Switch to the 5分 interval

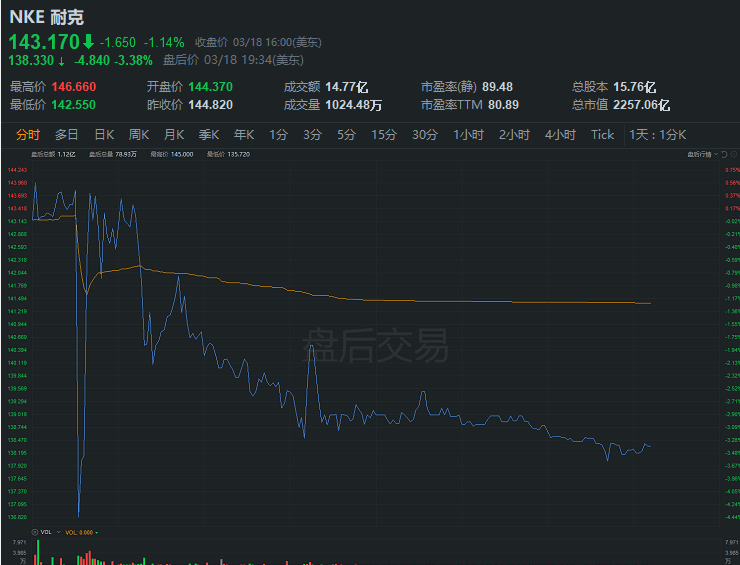(x=346, y=135)
